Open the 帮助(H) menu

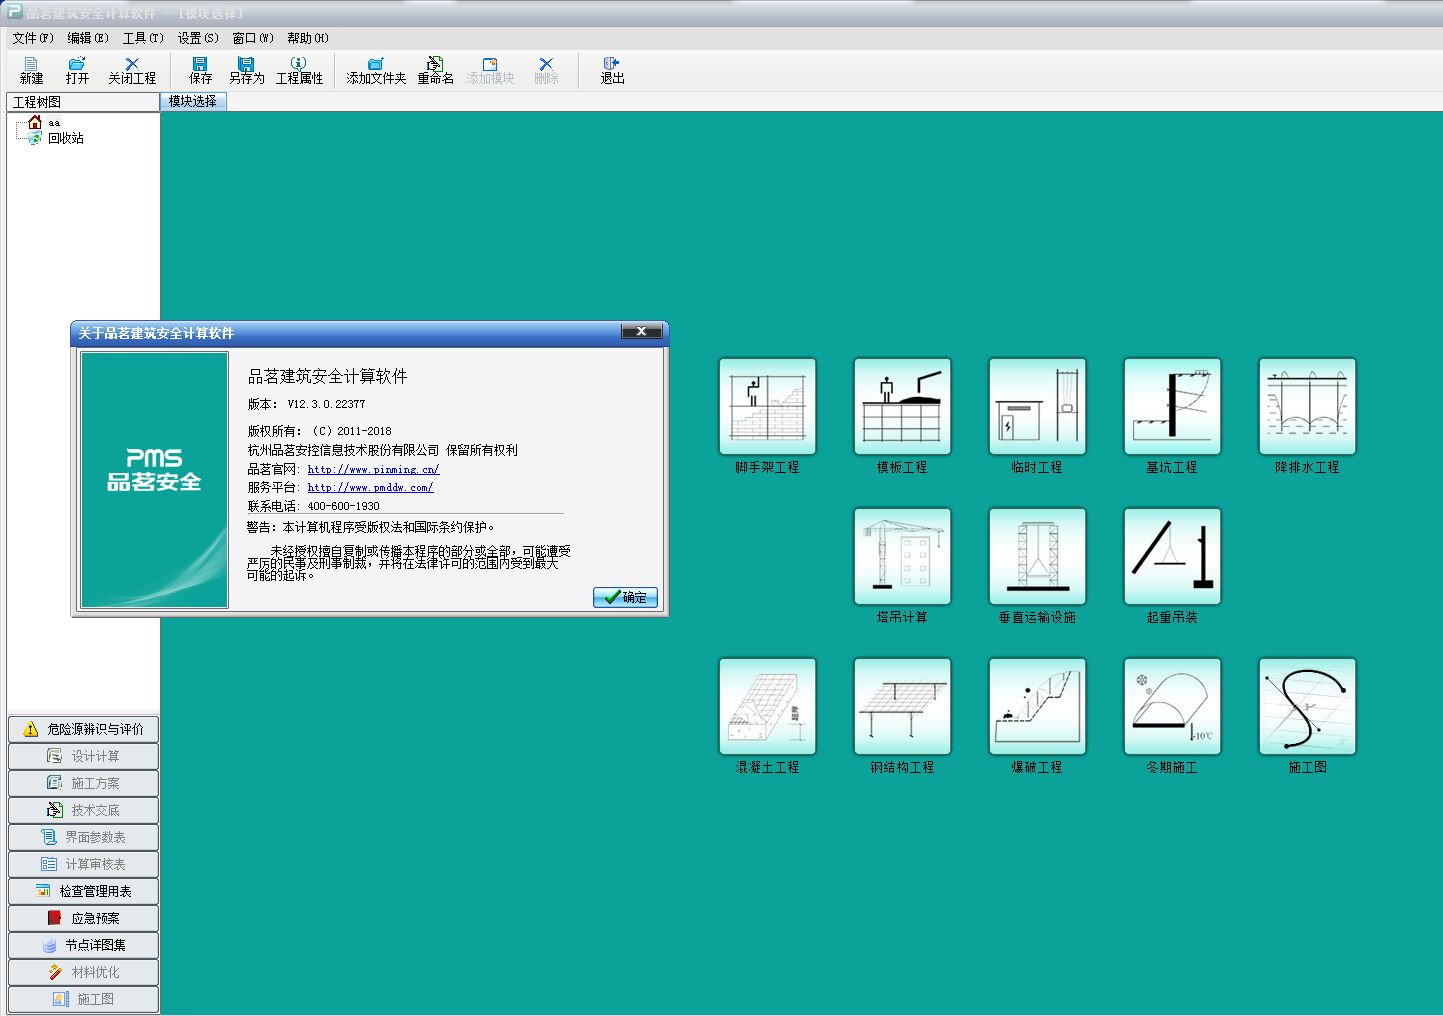click(307, 38)
